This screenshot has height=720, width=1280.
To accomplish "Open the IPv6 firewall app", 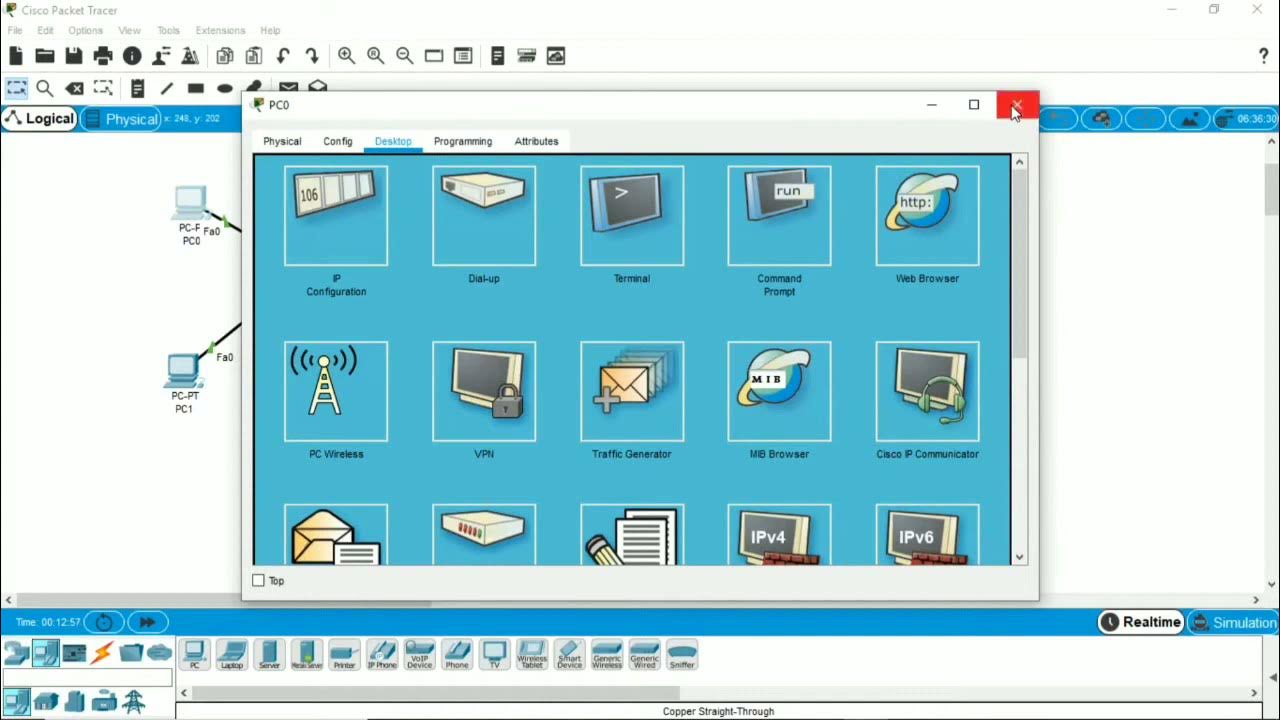I will (927, 535).
